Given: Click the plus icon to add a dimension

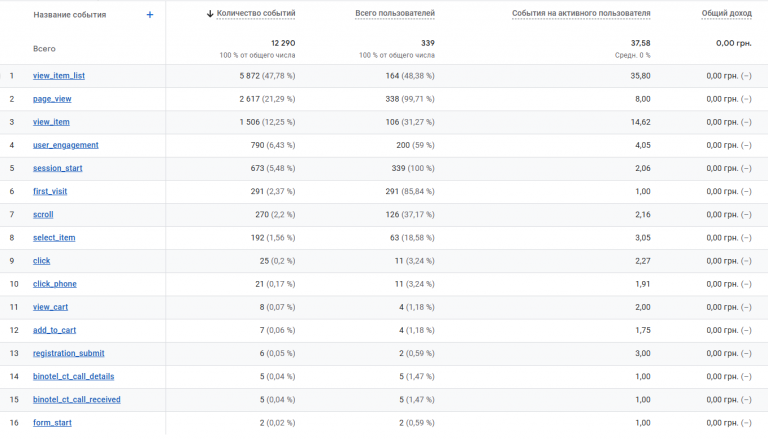Looking at the screenshot, I should [150, 15].
